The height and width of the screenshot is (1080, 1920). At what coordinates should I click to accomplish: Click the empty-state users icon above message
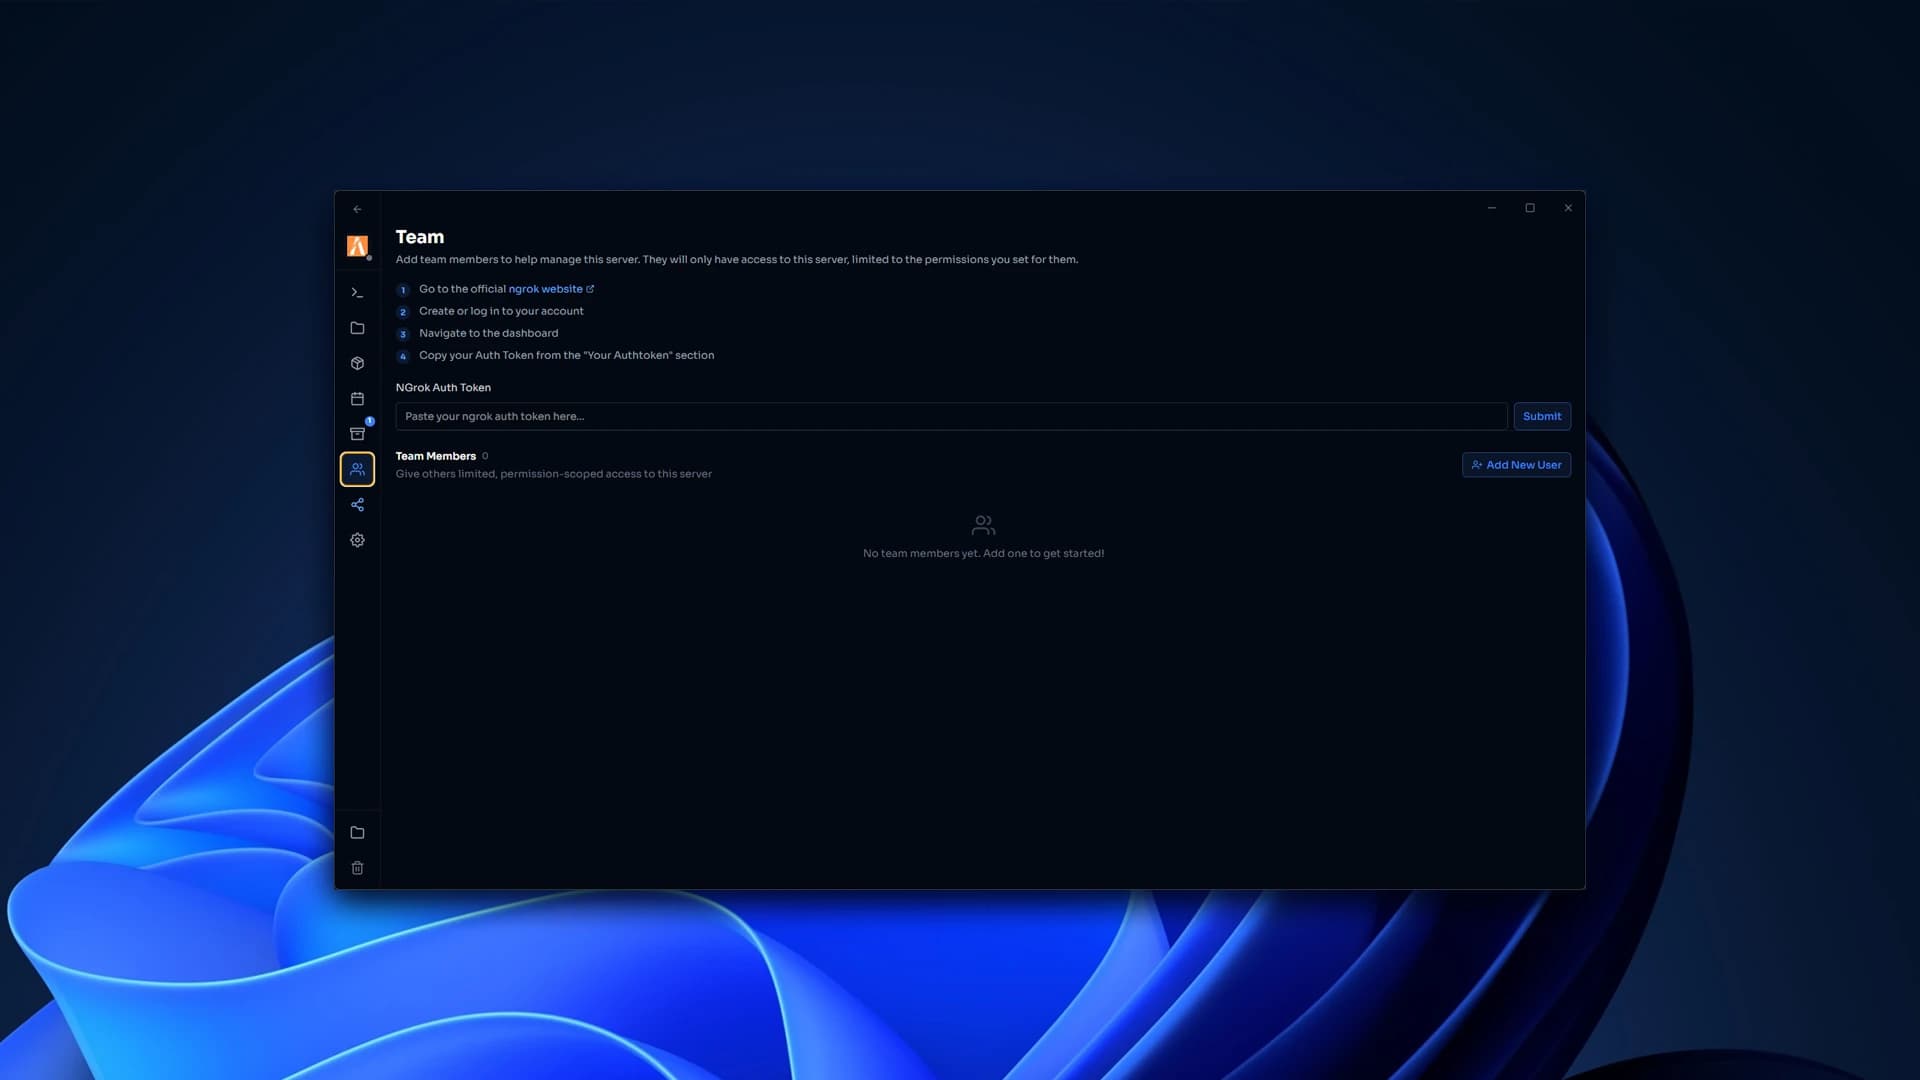pyautogui.click(x=983, y=525)
